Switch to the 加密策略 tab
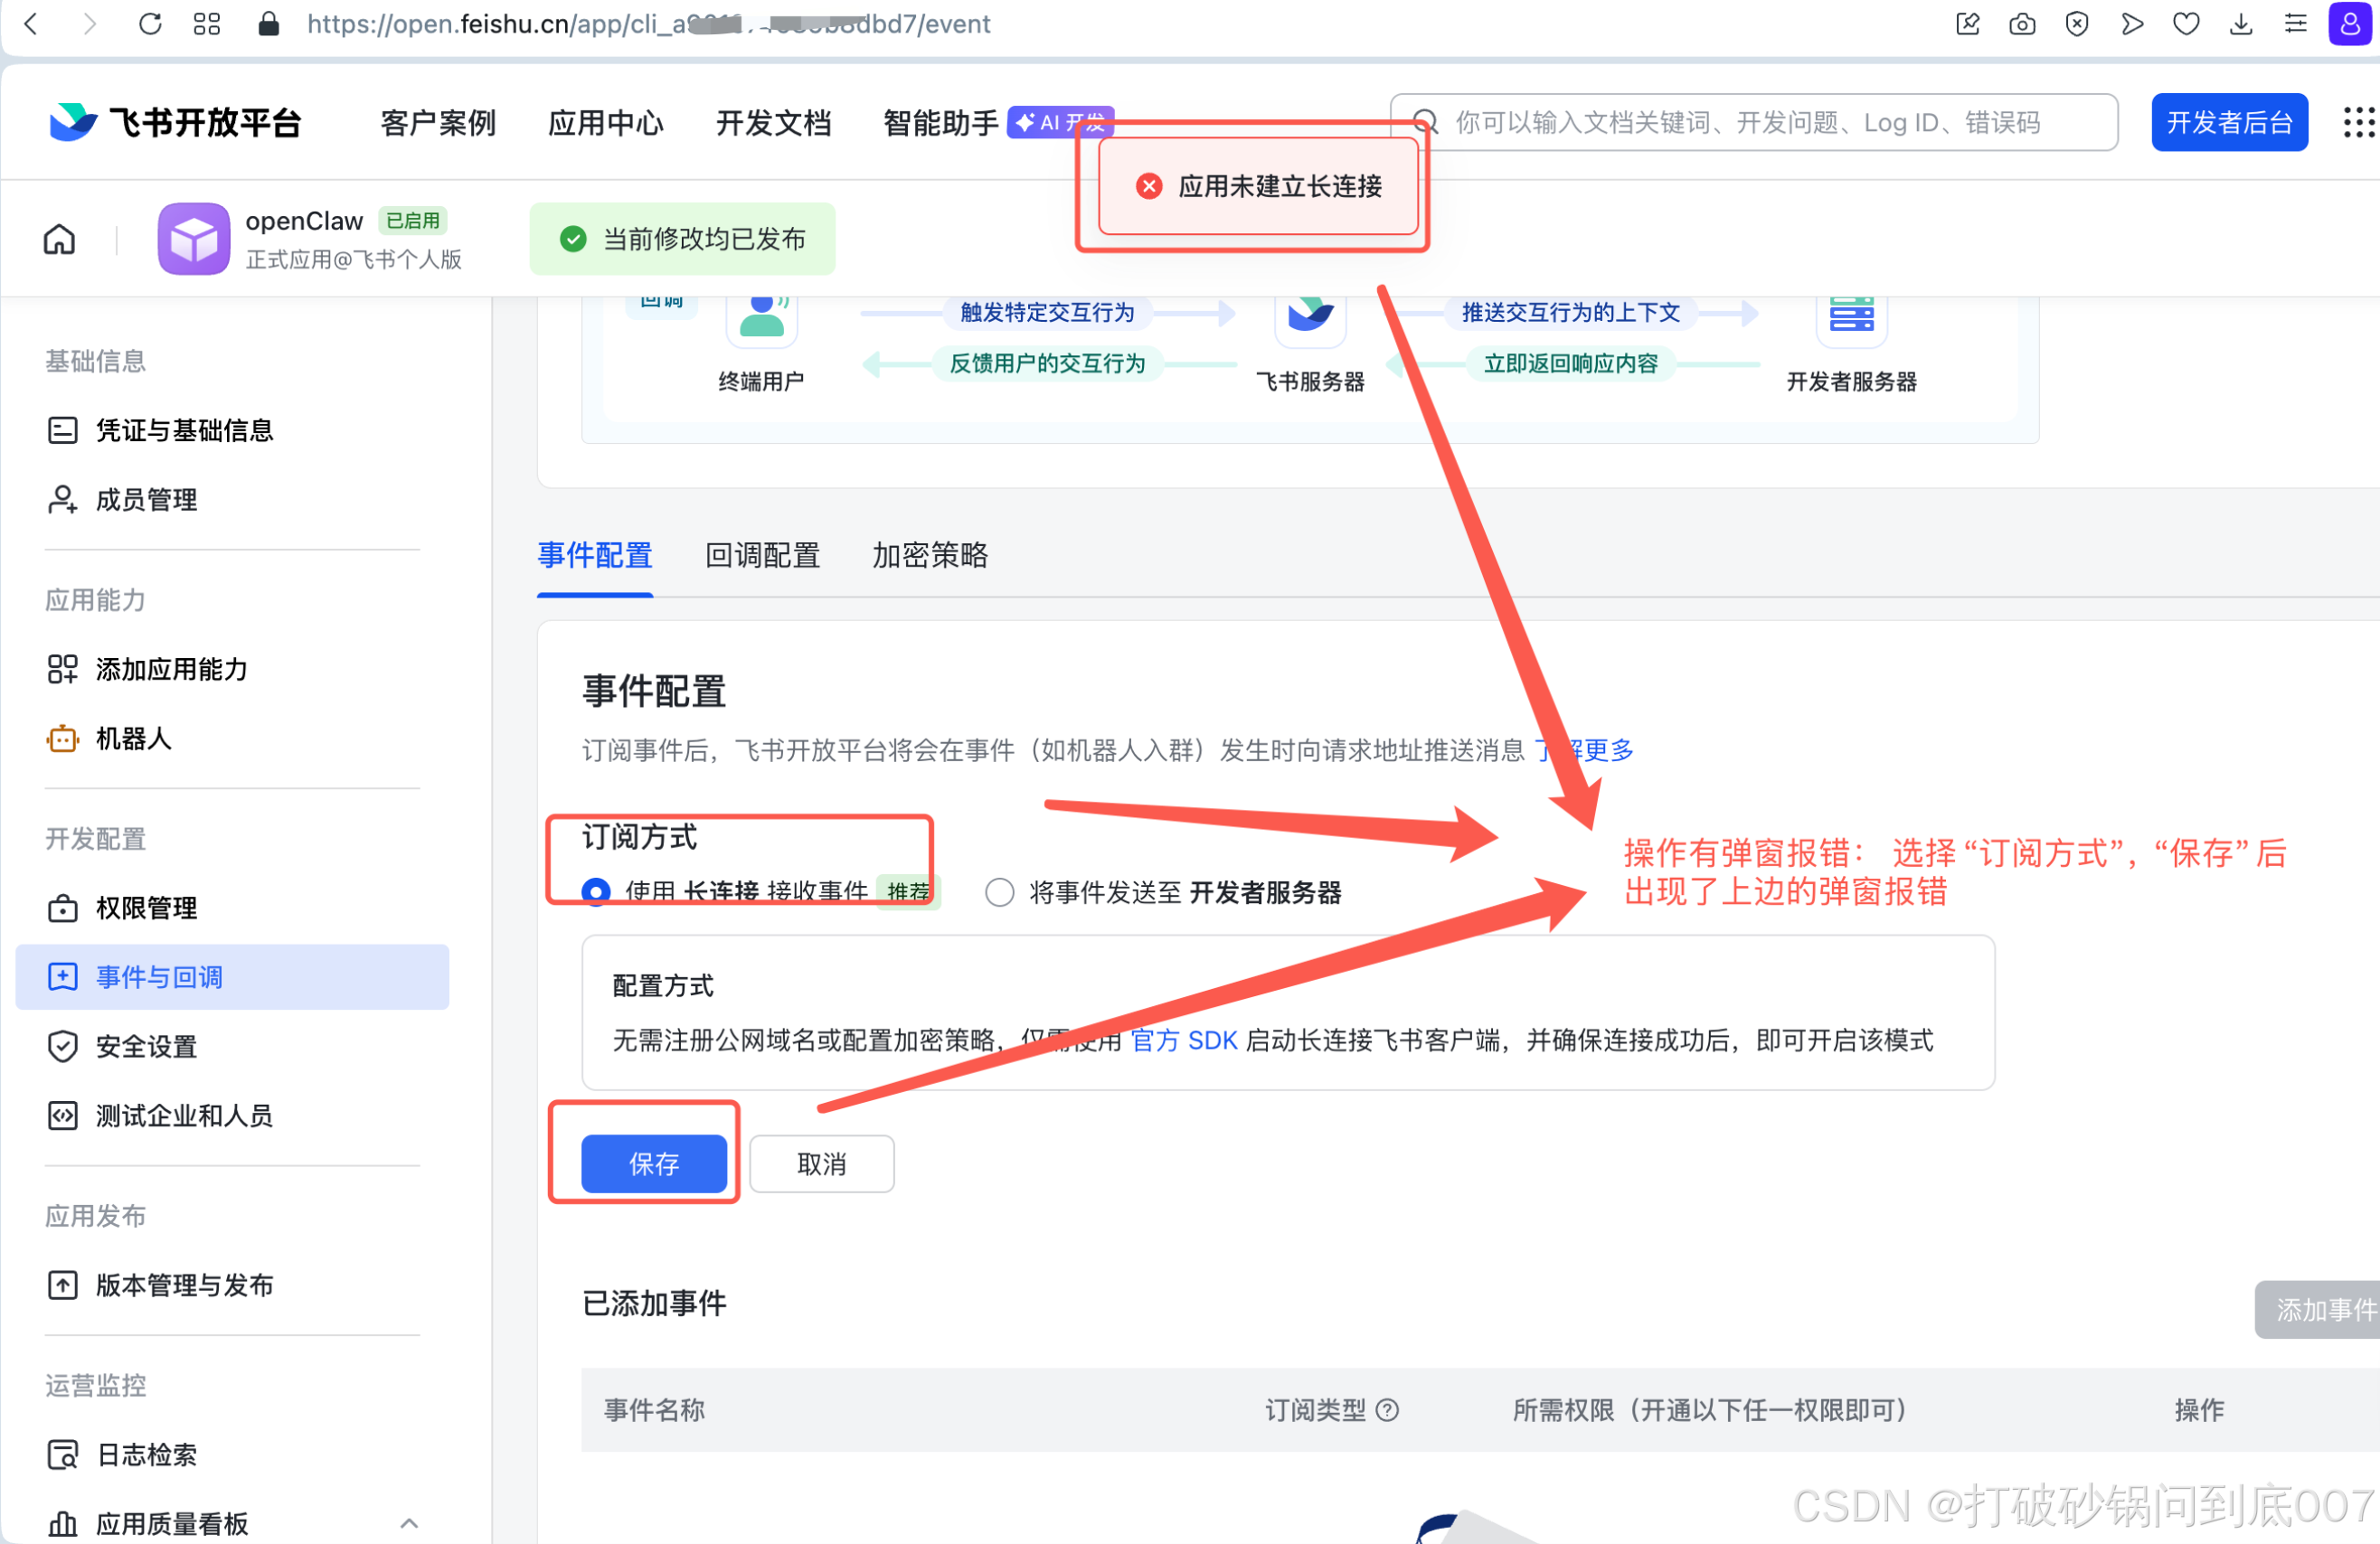The width and height of the screenshot is (2380, 1544). (929, 555)
